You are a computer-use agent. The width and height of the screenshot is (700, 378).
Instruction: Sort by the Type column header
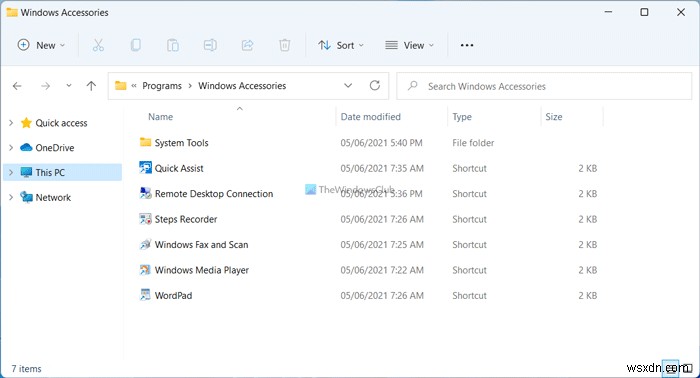point(462,117)
